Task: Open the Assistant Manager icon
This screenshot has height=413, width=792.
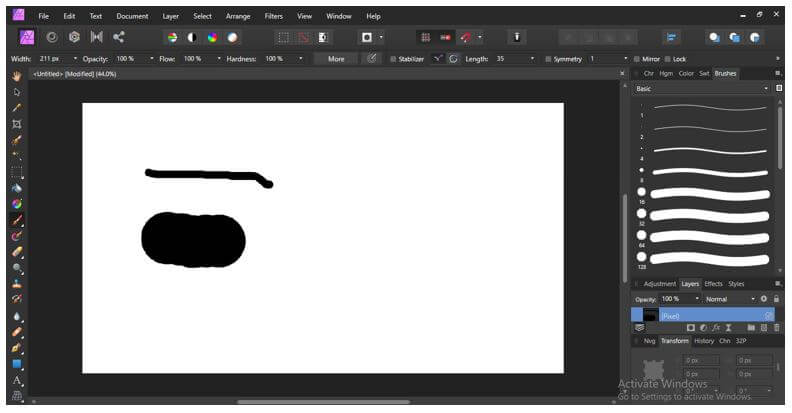Action: [517, 37]
